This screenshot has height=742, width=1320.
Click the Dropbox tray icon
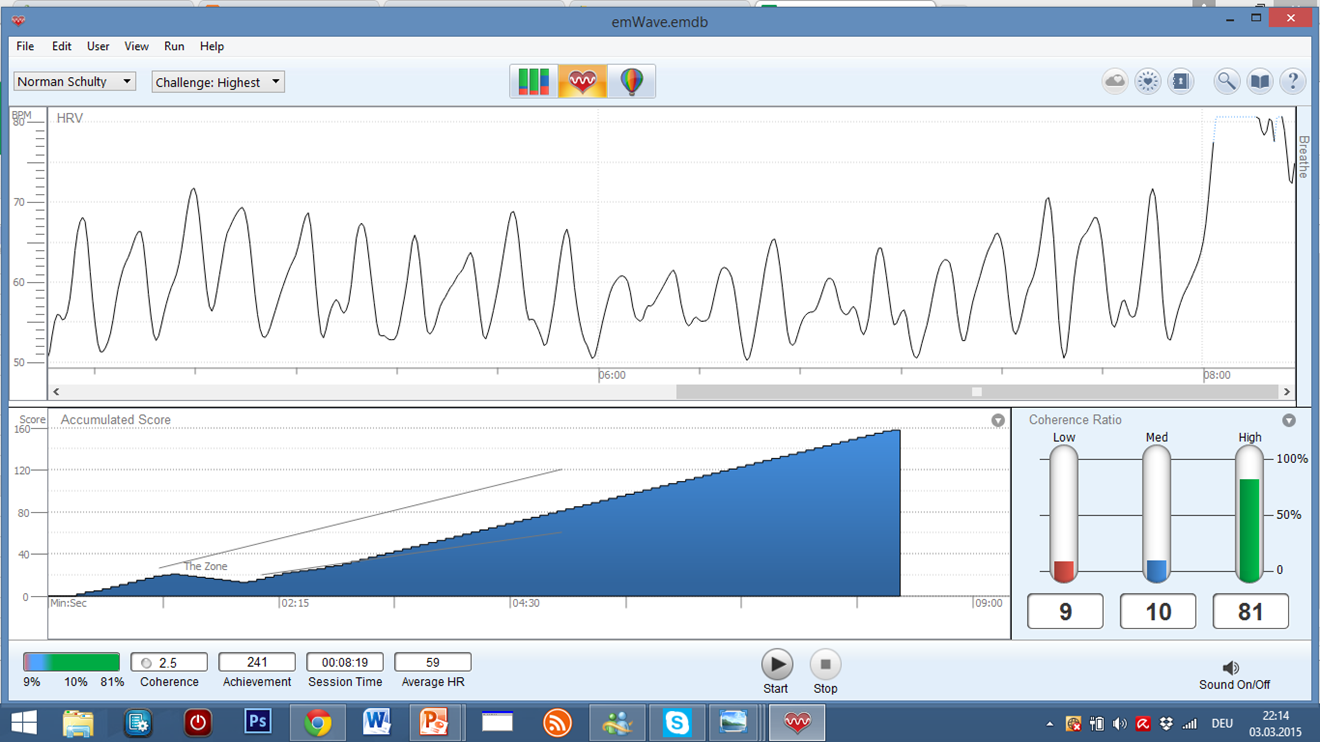point(1165,723)
